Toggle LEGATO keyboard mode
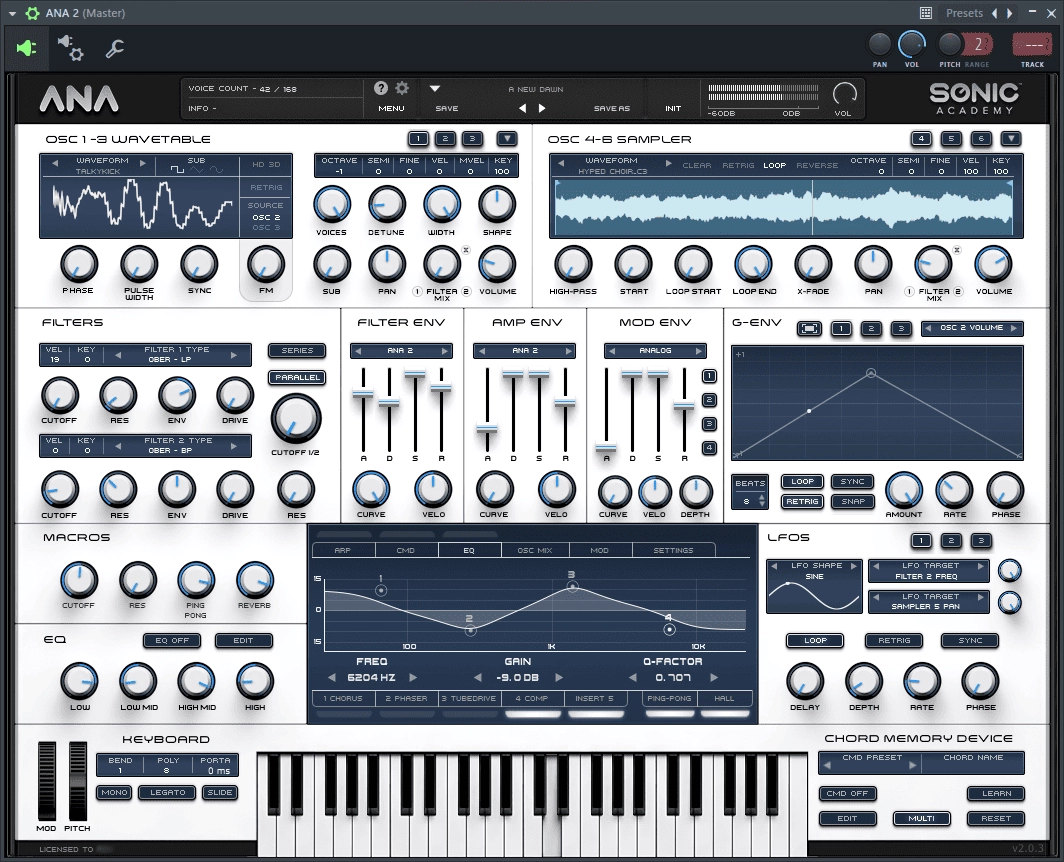Screen dimensions: 1064x862 167,792
